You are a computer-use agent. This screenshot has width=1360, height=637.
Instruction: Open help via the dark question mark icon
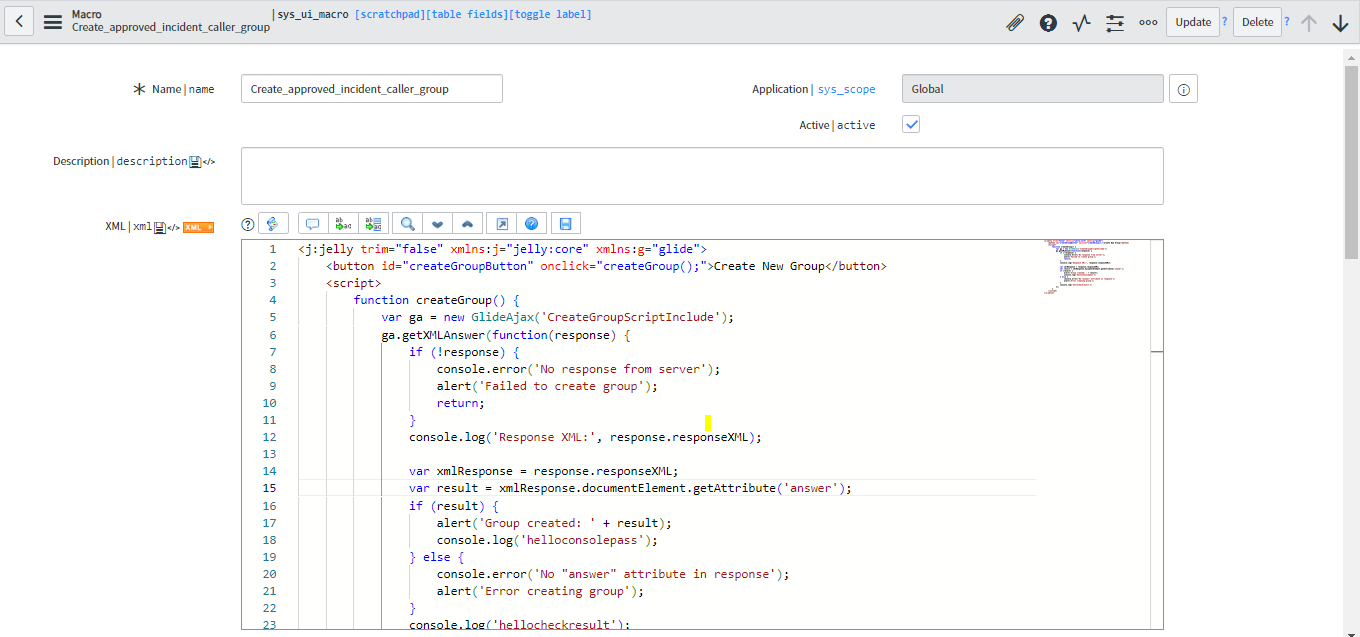1048,21
